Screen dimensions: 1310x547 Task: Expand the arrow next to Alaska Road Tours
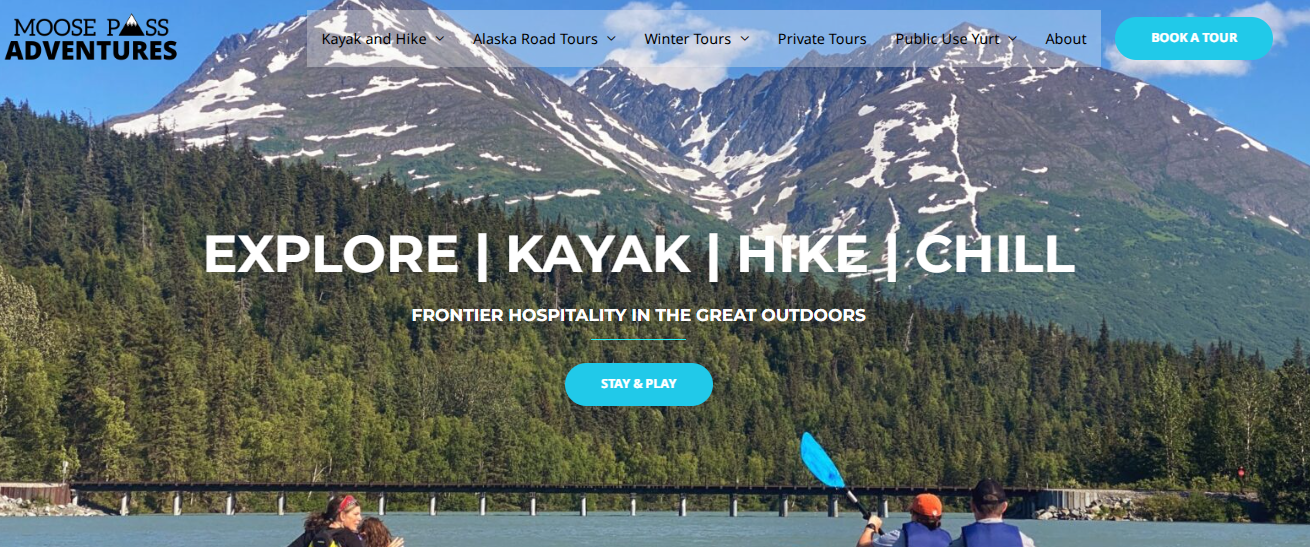(611, 39)
